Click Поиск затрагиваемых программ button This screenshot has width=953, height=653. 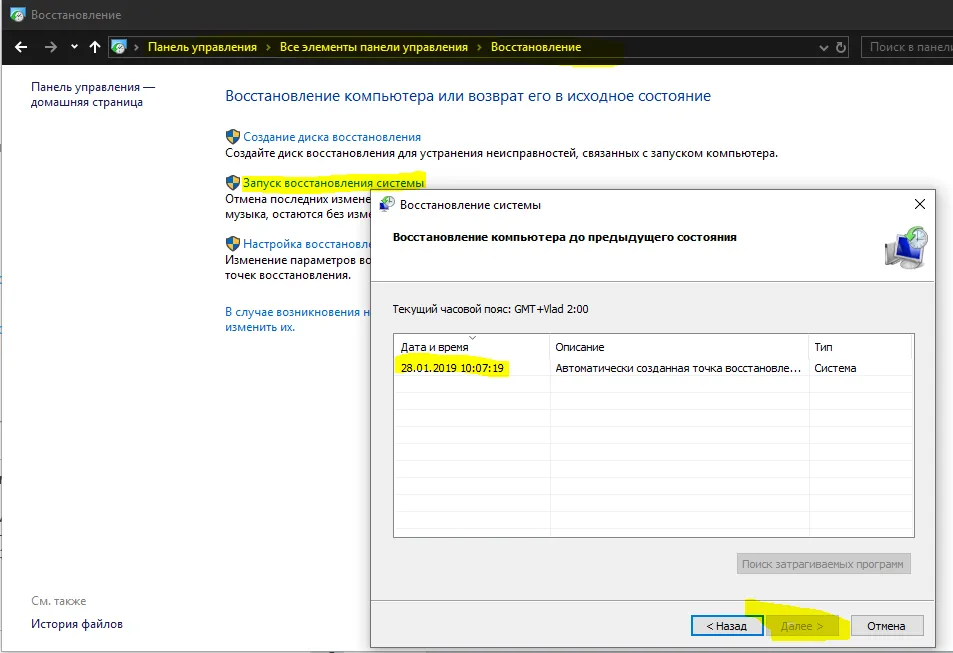823,564
